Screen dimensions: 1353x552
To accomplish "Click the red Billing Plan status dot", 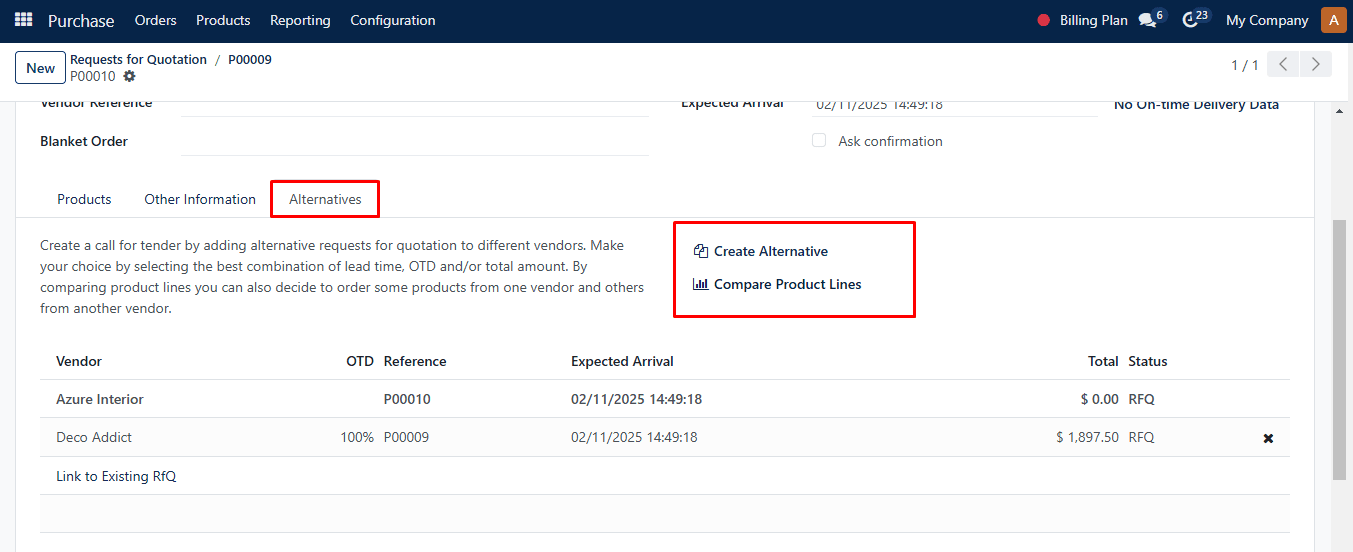I will click(x=1044, y=20).
